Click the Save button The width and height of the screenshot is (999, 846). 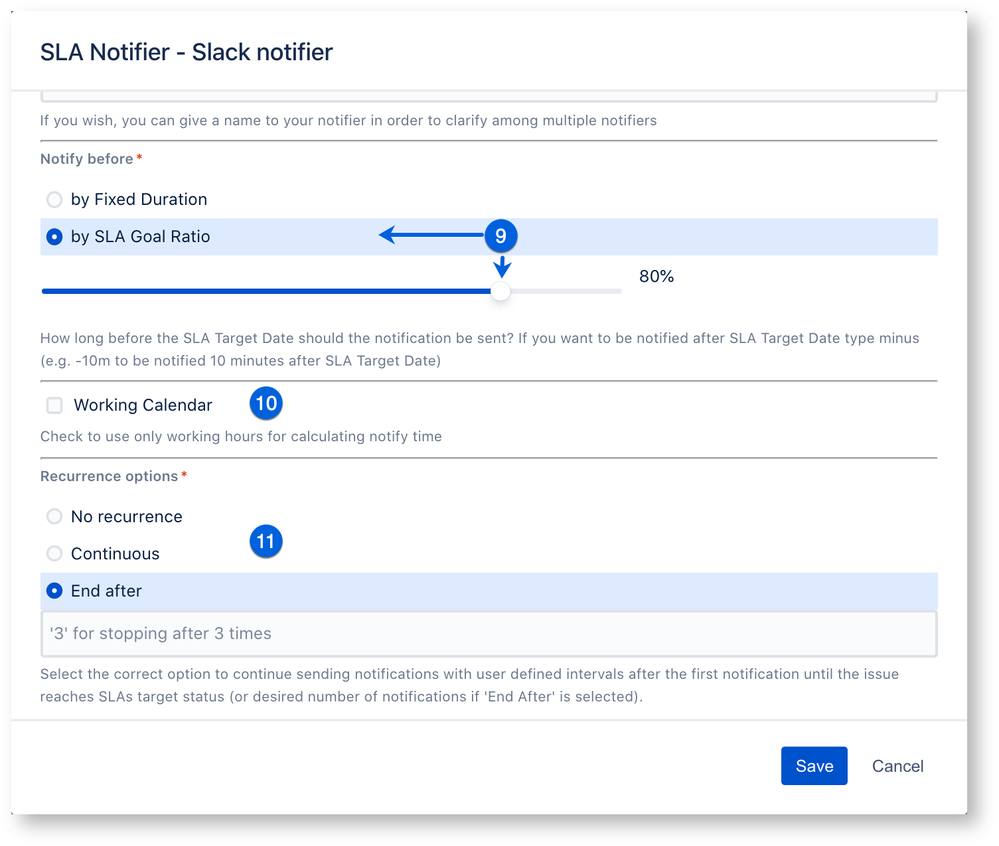pyautogui.click(x=813, y=765)
